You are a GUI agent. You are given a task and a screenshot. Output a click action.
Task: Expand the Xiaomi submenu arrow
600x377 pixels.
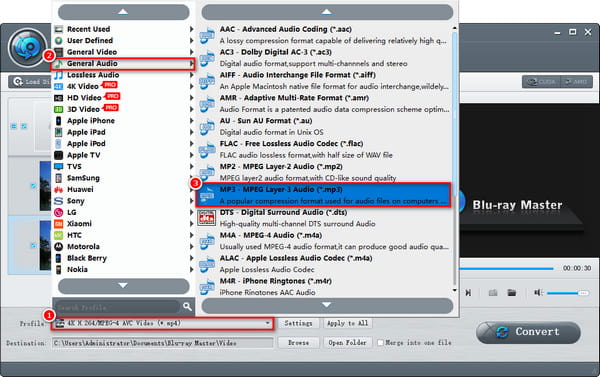pos(191,224)
